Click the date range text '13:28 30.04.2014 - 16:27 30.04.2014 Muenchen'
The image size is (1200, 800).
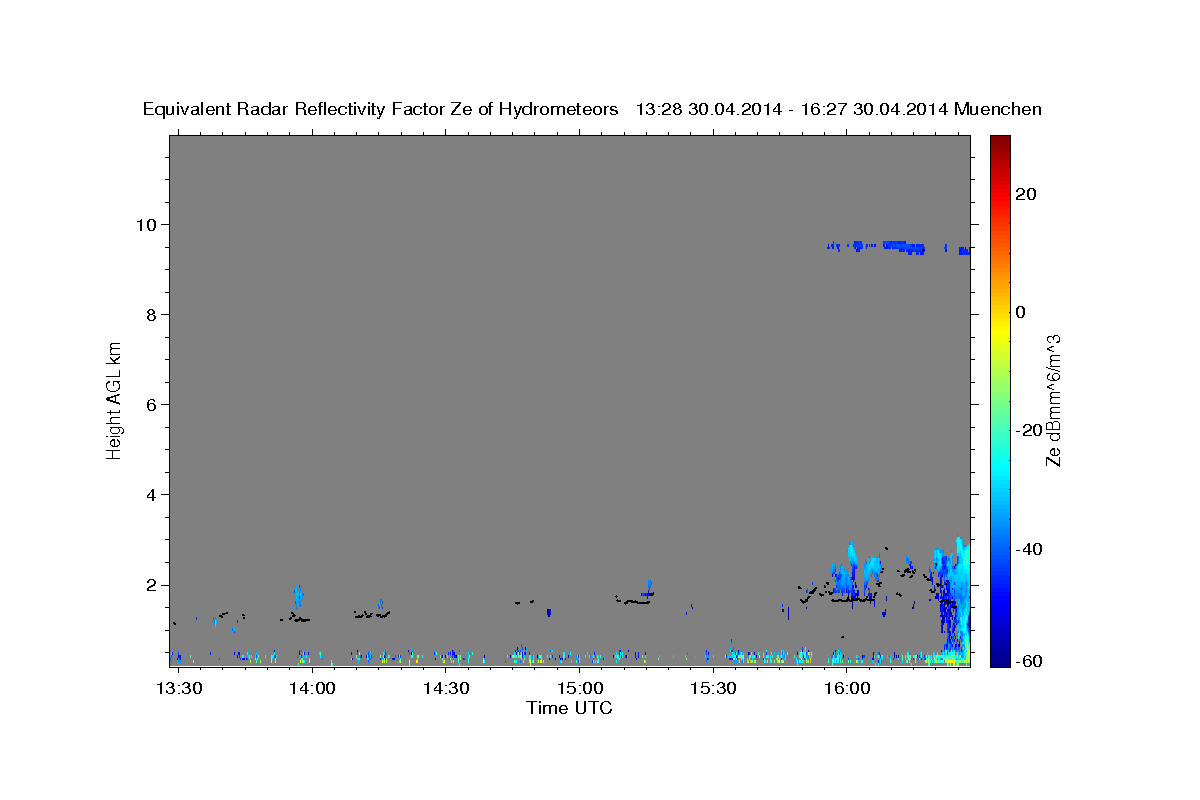(x=839, y=110)
